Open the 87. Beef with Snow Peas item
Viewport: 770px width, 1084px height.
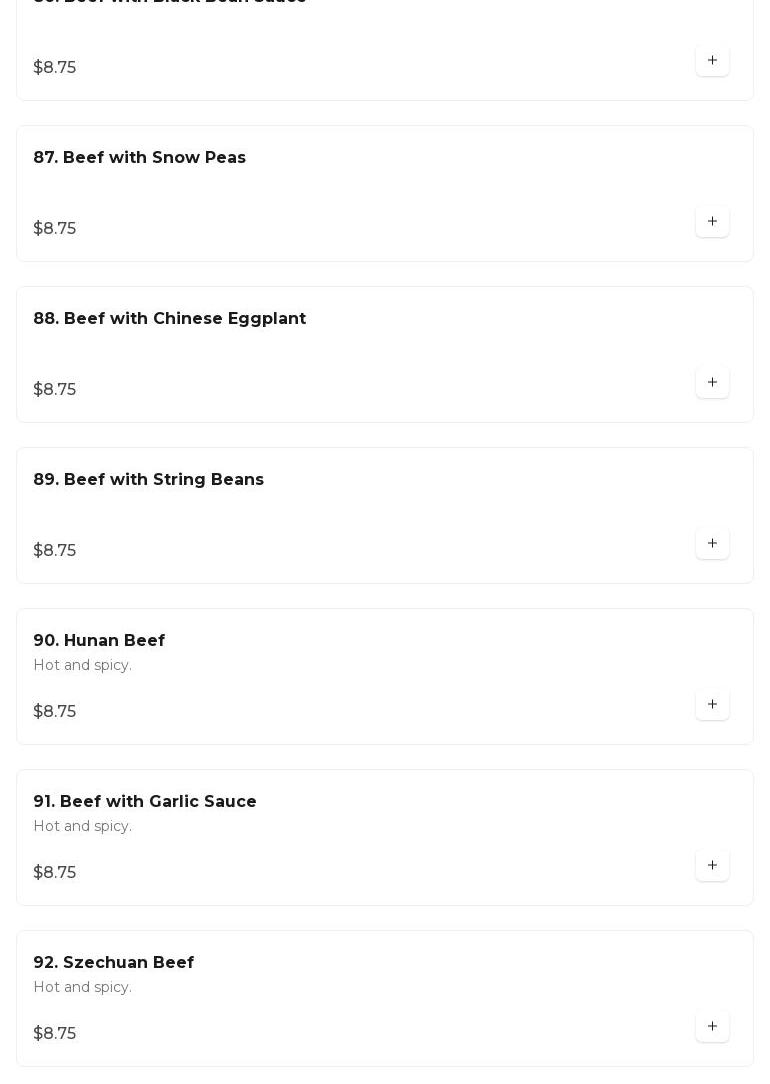(139, 158)
